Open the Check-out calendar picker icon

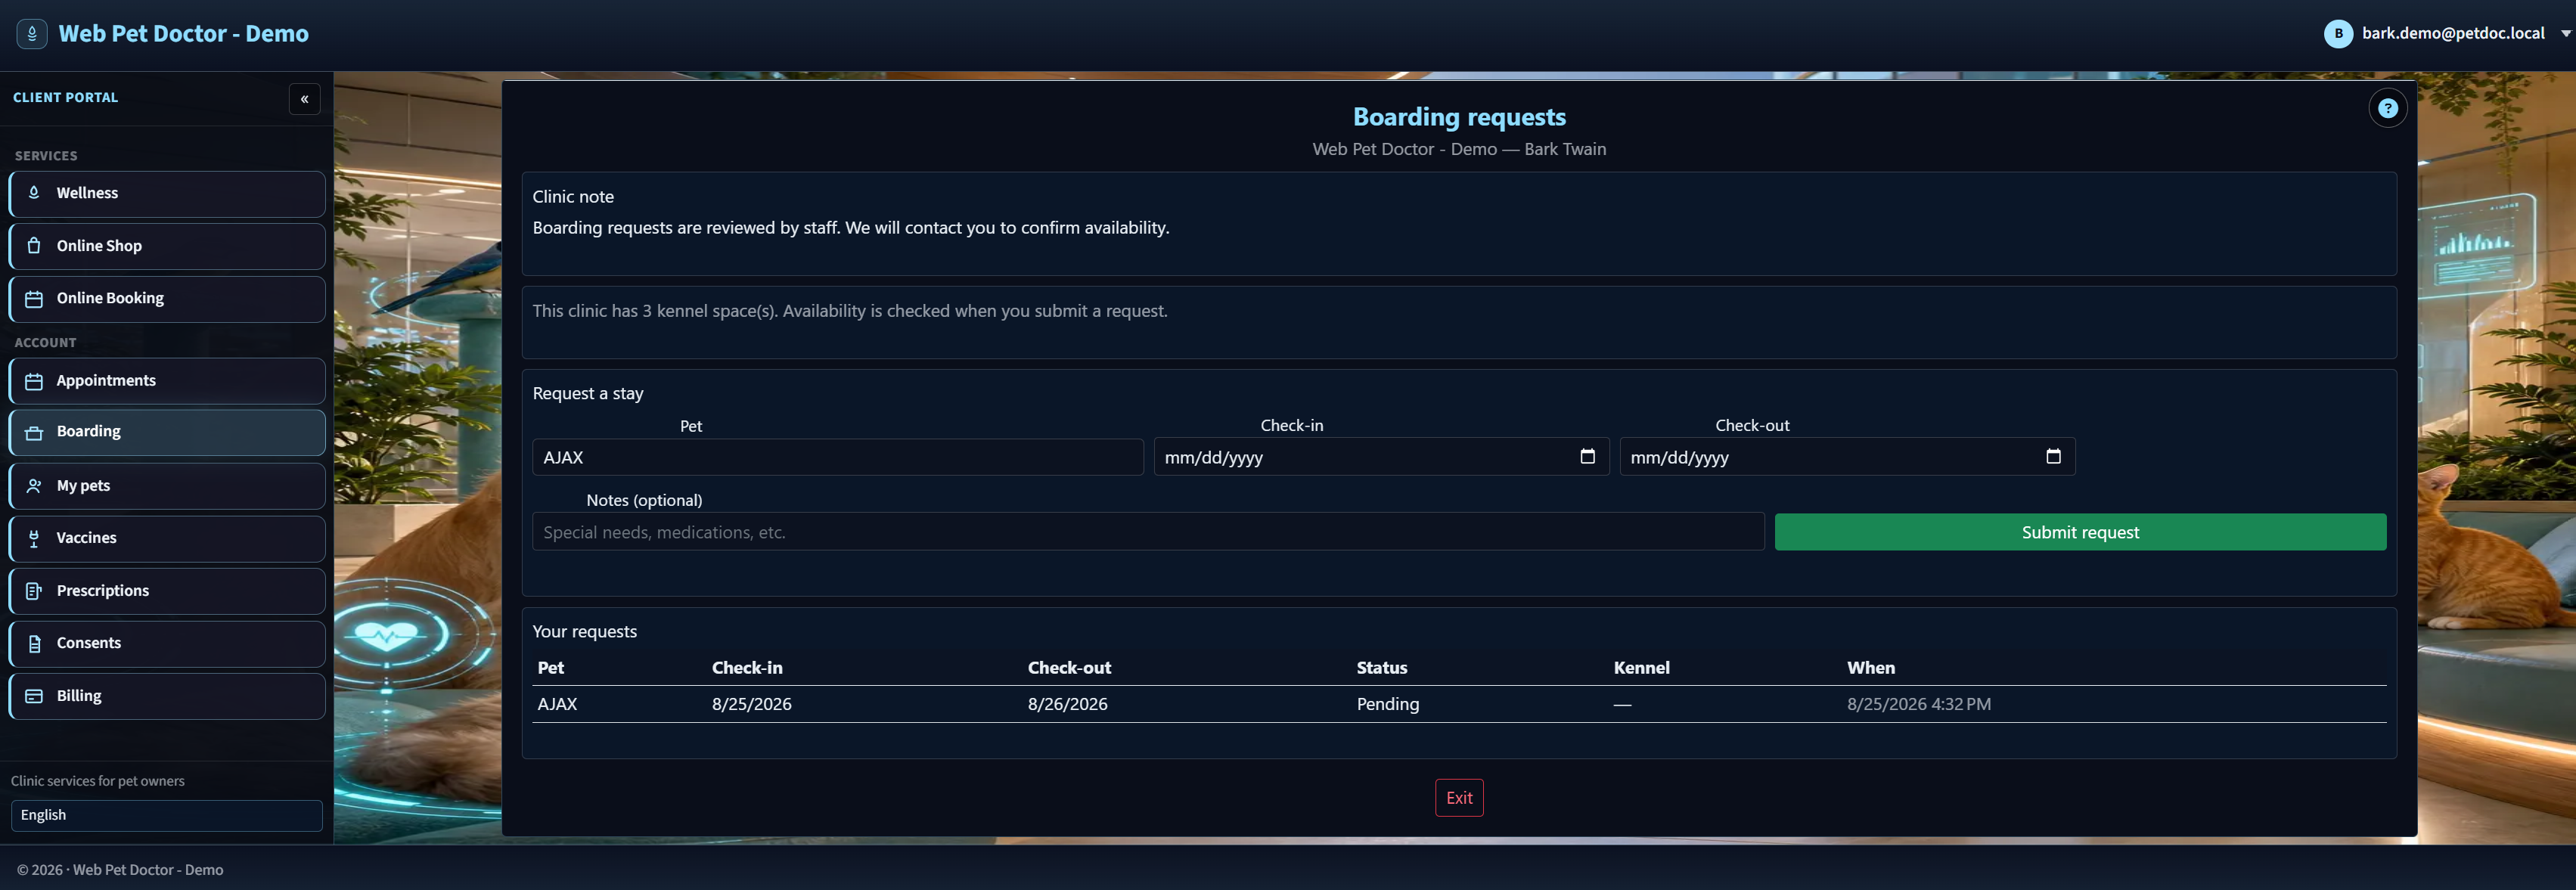[2053, 456]
